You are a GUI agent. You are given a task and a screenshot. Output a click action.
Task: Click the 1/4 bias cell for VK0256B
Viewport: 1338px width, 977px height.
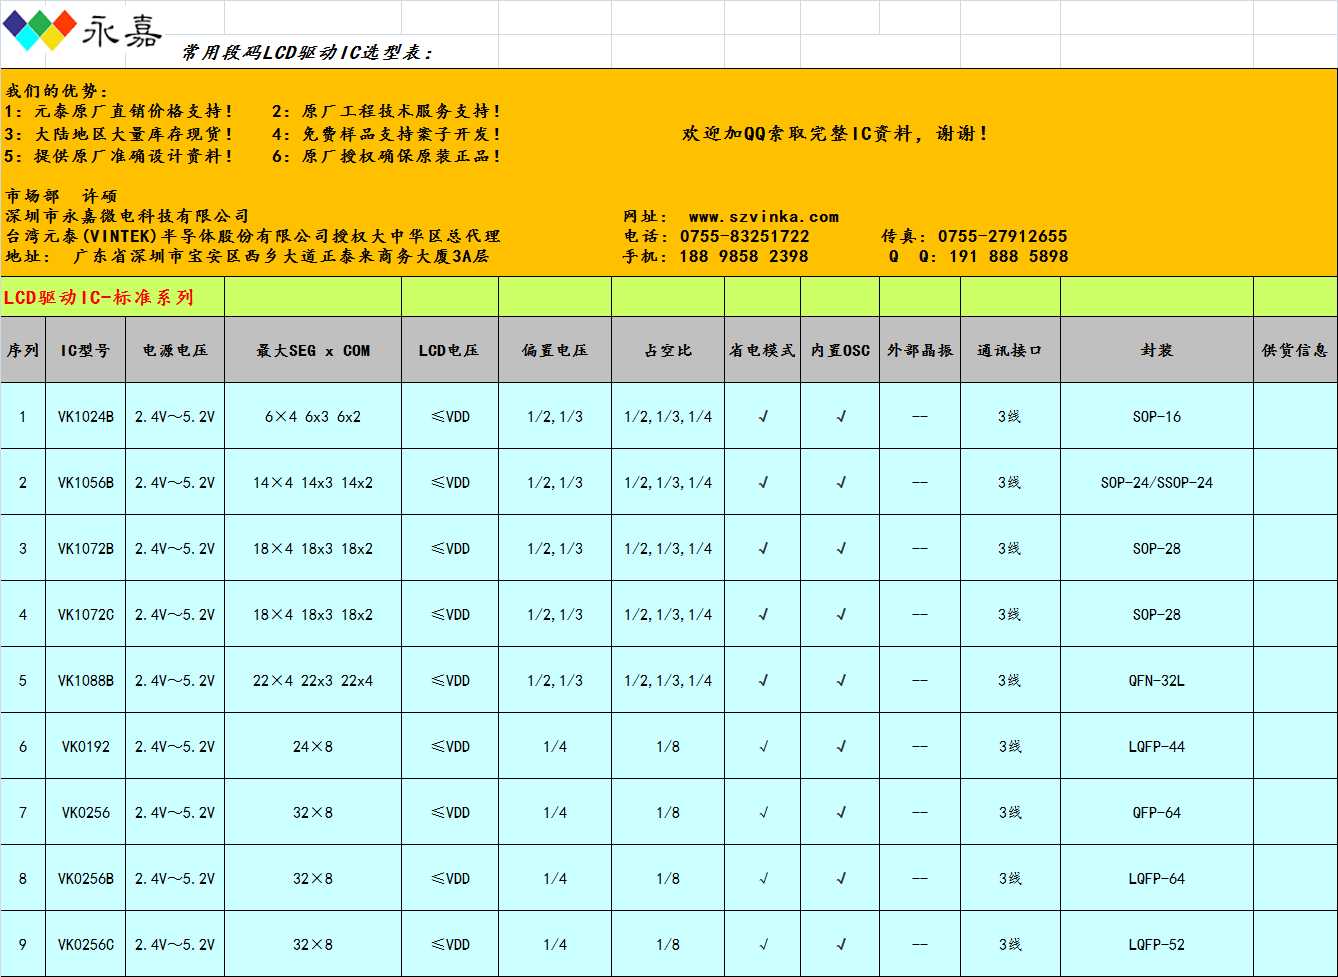[x=555, y=878]
